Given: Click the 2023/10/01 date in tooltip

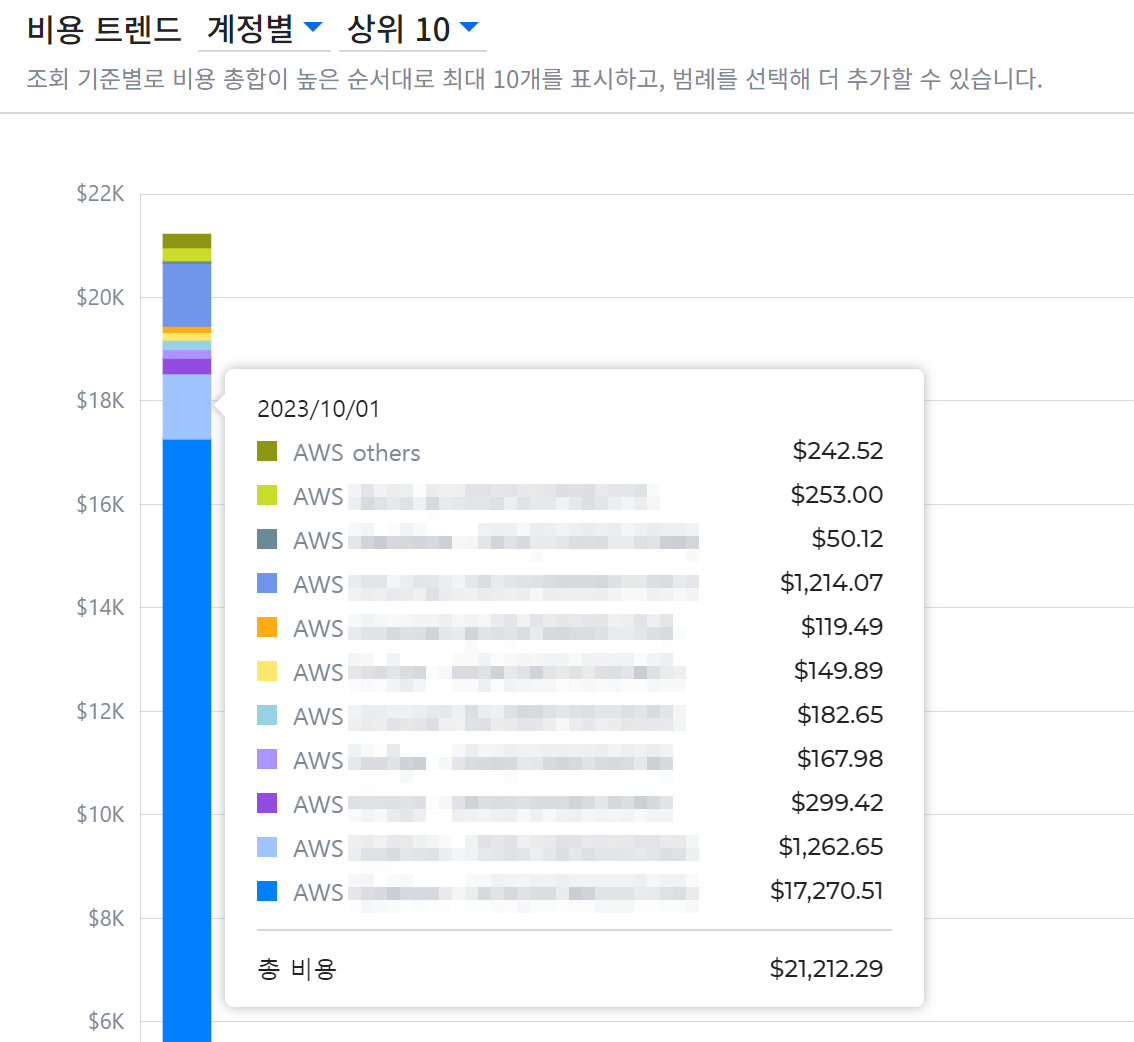Looking at the screenshot, I should tap(318, 408).
